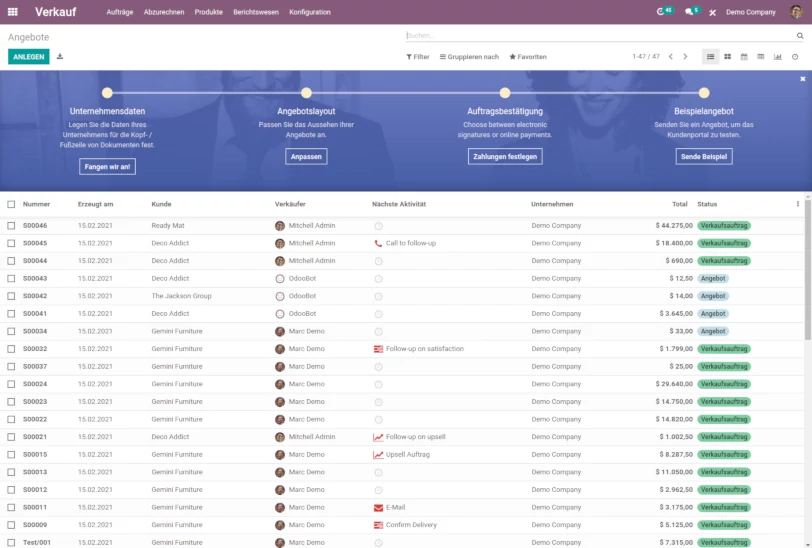Click the vertical scrollbar of the list

pyautogui.click(x=808, y=269)
